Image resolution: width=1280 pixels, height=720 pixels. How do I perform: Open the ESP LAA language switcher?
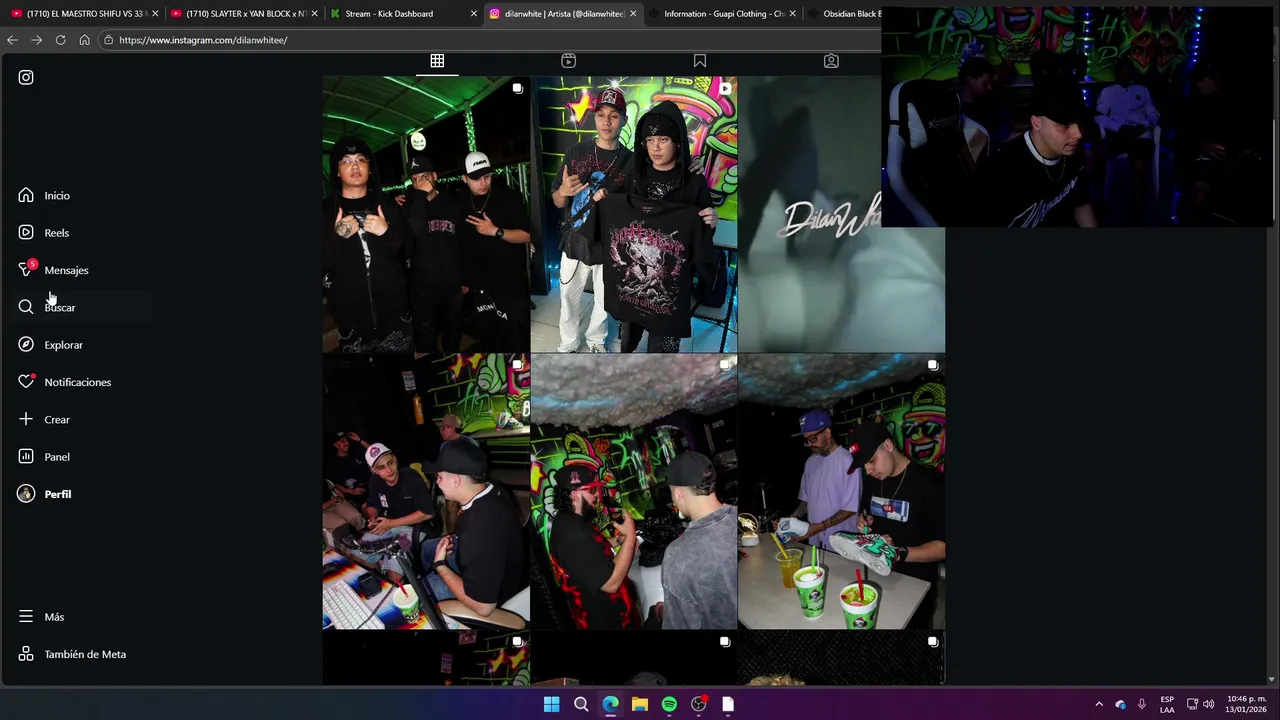point(1167,704)
